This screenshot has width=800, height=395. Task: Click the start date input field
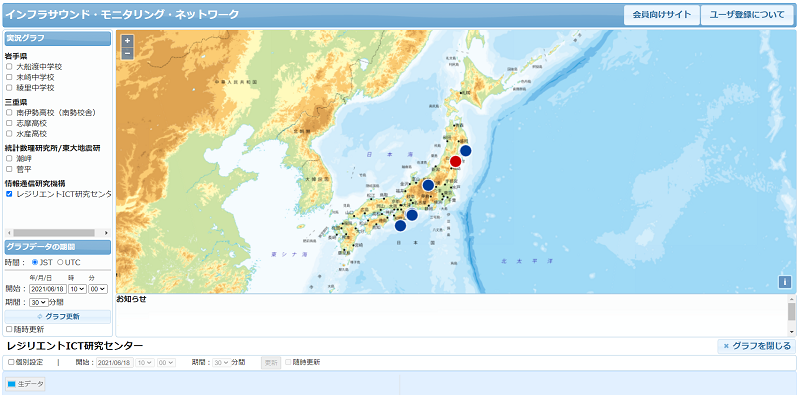(x=48, y=289)
